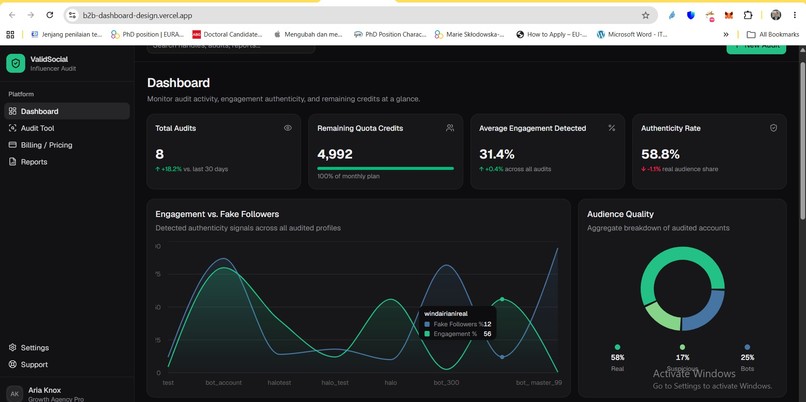Click the blue feather extension icon
The image size is (806, 402).
(x=672, y=15)
